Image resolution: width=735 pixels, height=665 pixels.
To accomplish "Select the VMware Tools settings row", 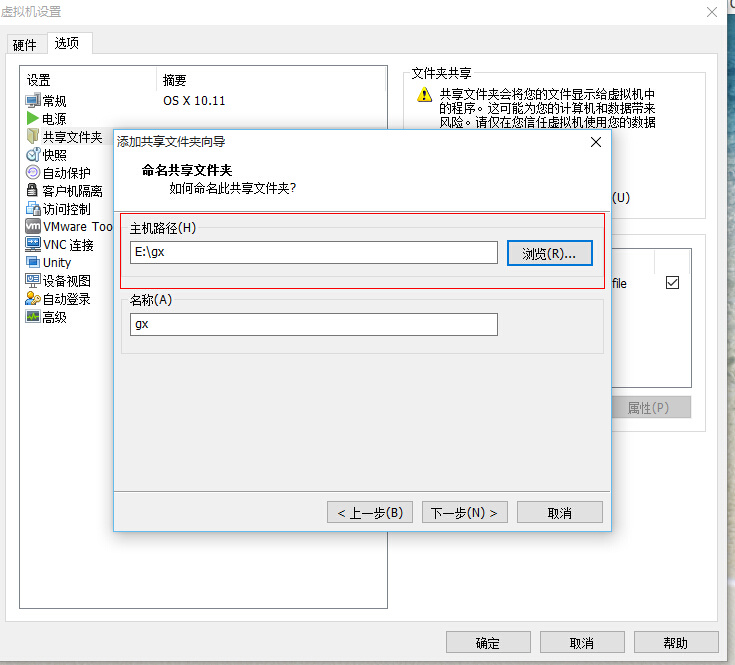I will coord(68,226).
